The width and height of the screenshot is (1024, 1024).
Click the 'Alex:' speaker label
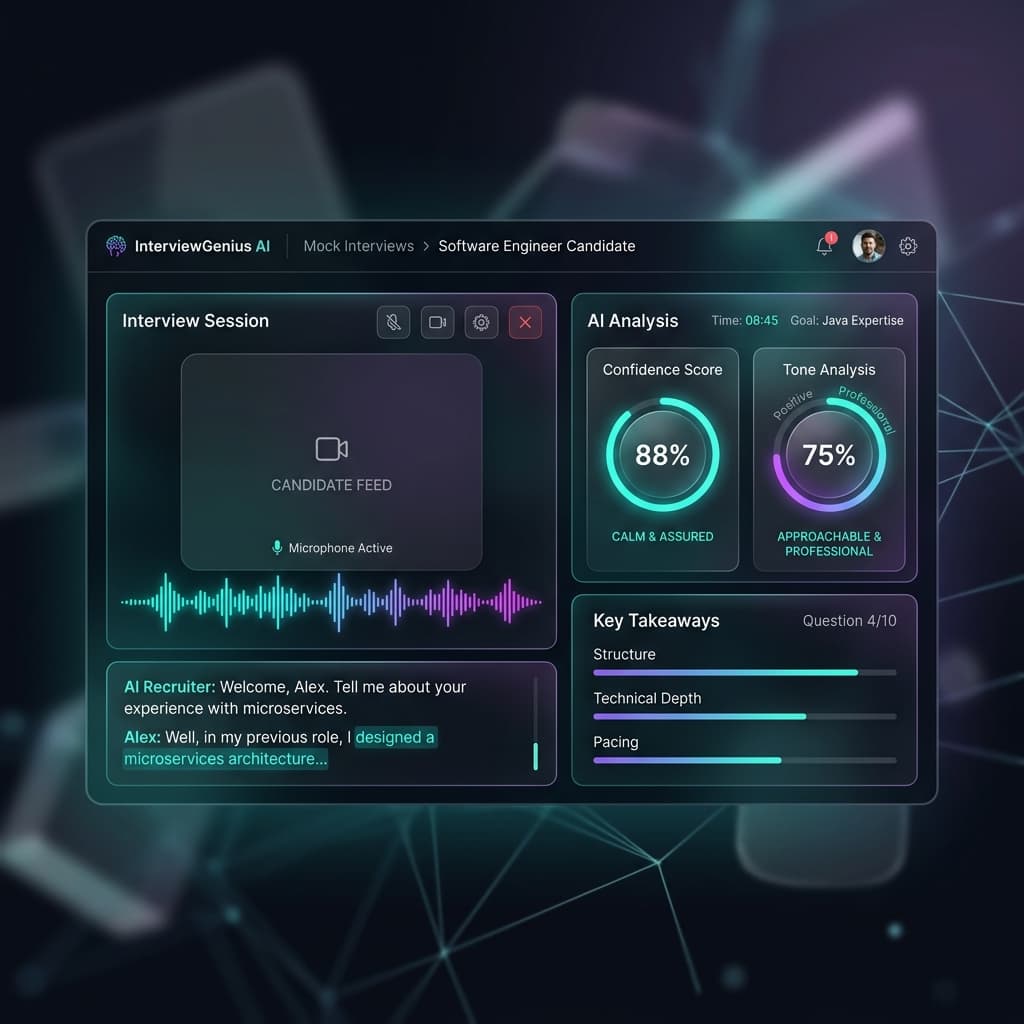tap(142, 737)
